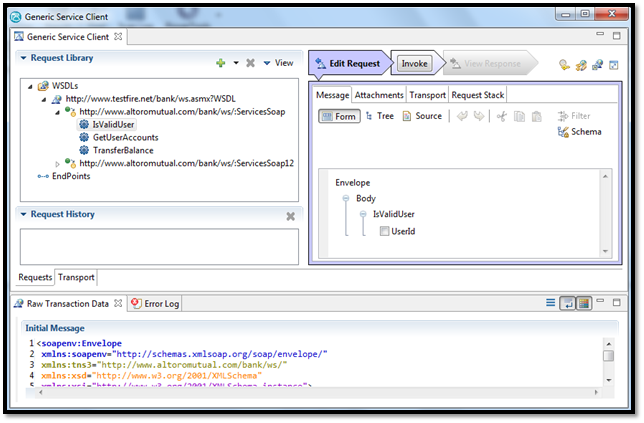Open the Request Stack tab
This screenshot has width=644, height=423.
point(478,95)
